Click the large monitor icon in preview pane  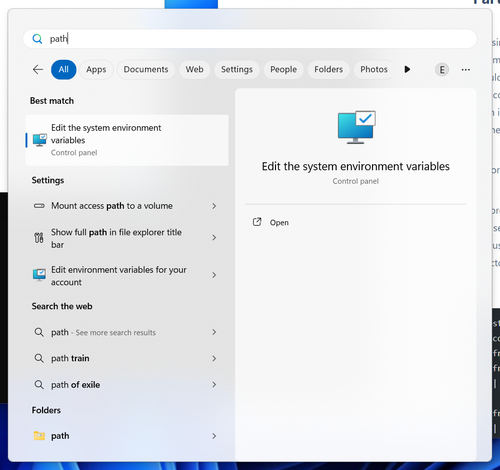pyautogui.click(x=356, y=127)
